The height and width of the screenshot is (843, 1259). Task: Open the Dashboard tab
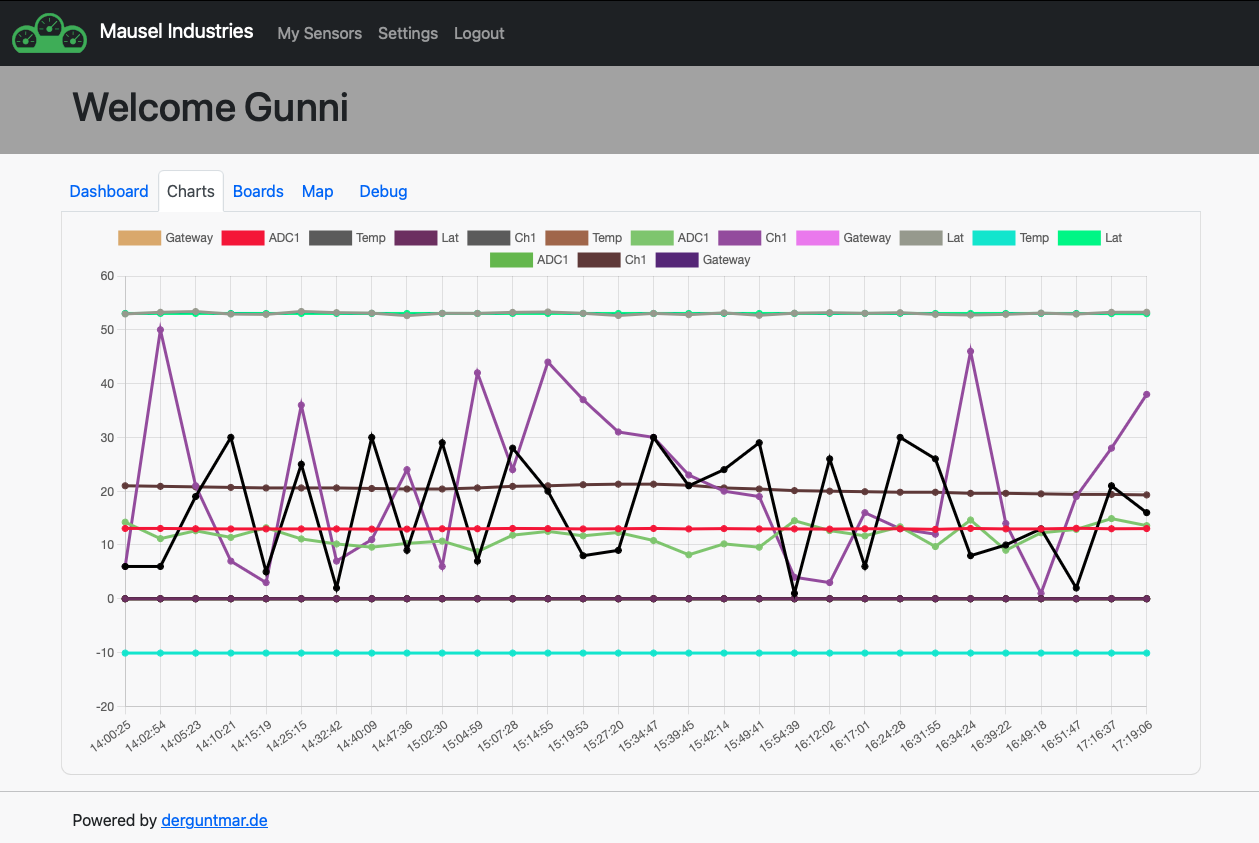(x=109, y=191)
